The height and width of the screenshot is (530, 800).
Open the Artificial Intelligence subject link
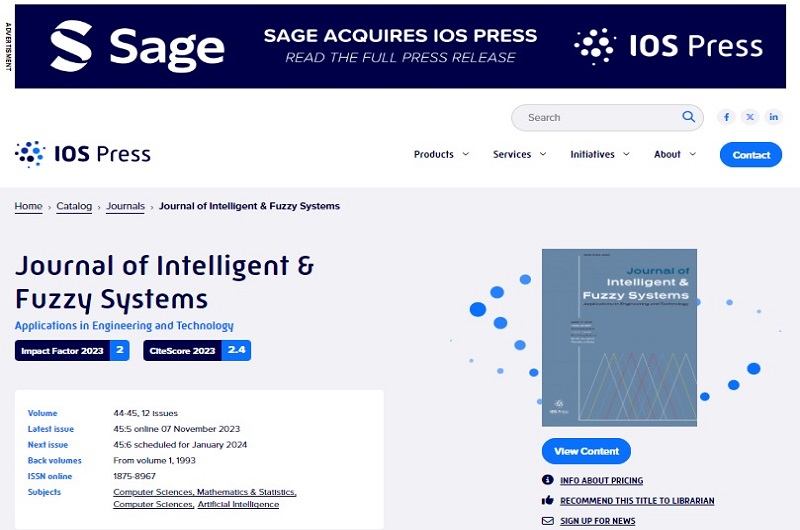click(x=238, y=504)
